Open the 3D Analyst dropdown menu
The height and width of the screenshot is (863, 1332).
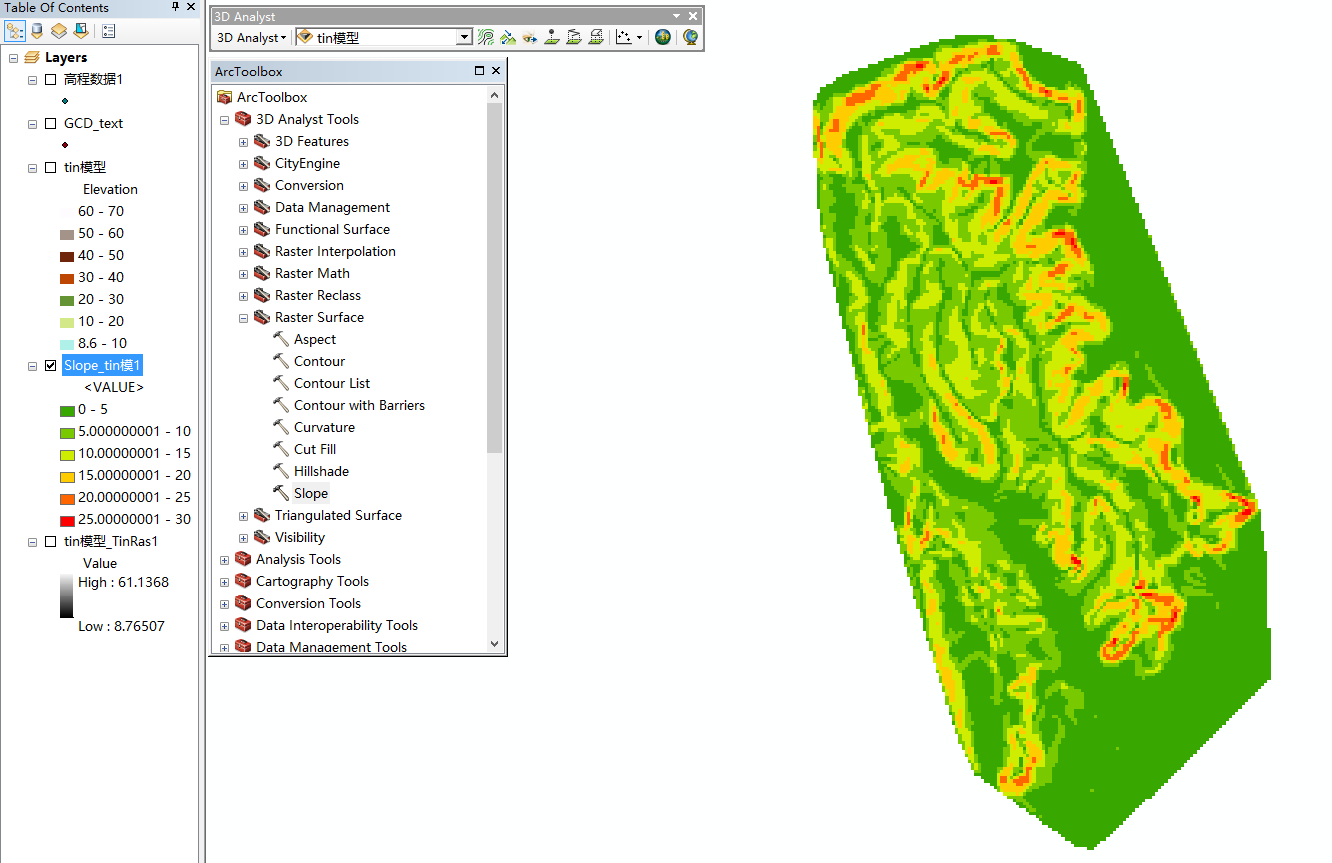click(251, 37)
